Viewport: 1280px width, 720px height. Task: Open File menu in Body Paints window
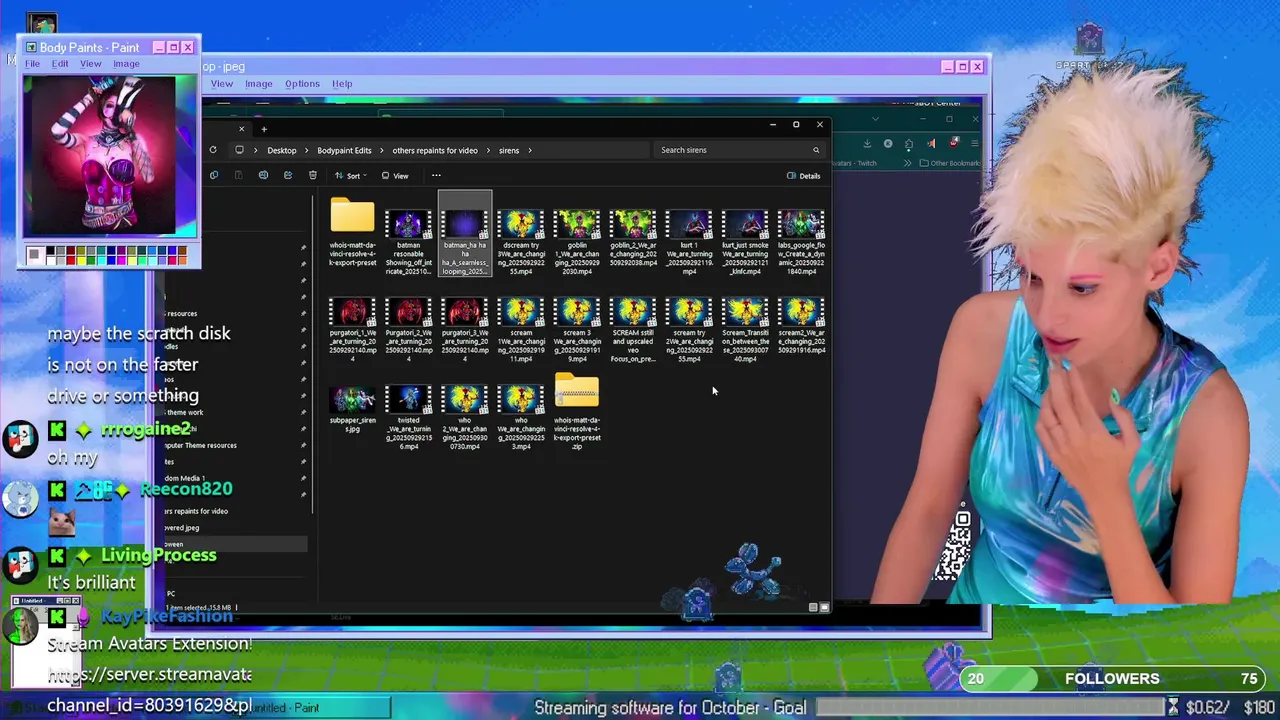[x=32, y=64]
